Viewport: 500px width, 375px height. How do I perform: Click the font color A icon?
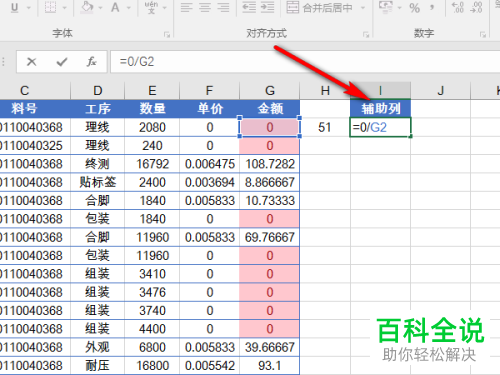click(115, 7)
